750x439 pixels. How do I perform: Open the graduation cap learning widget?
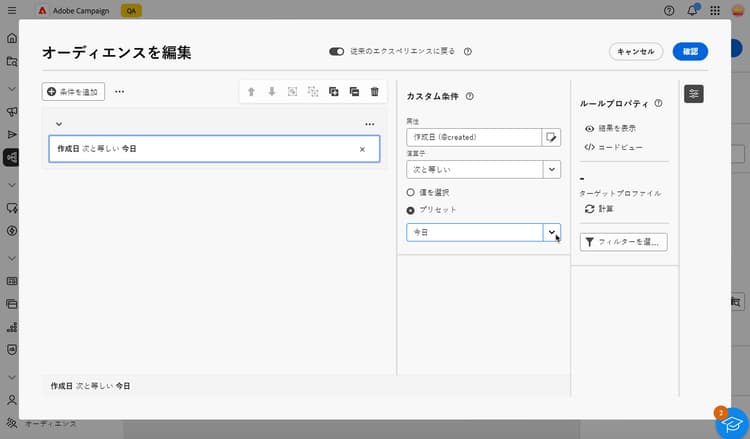pyautogui.click(x=731, y=423)
